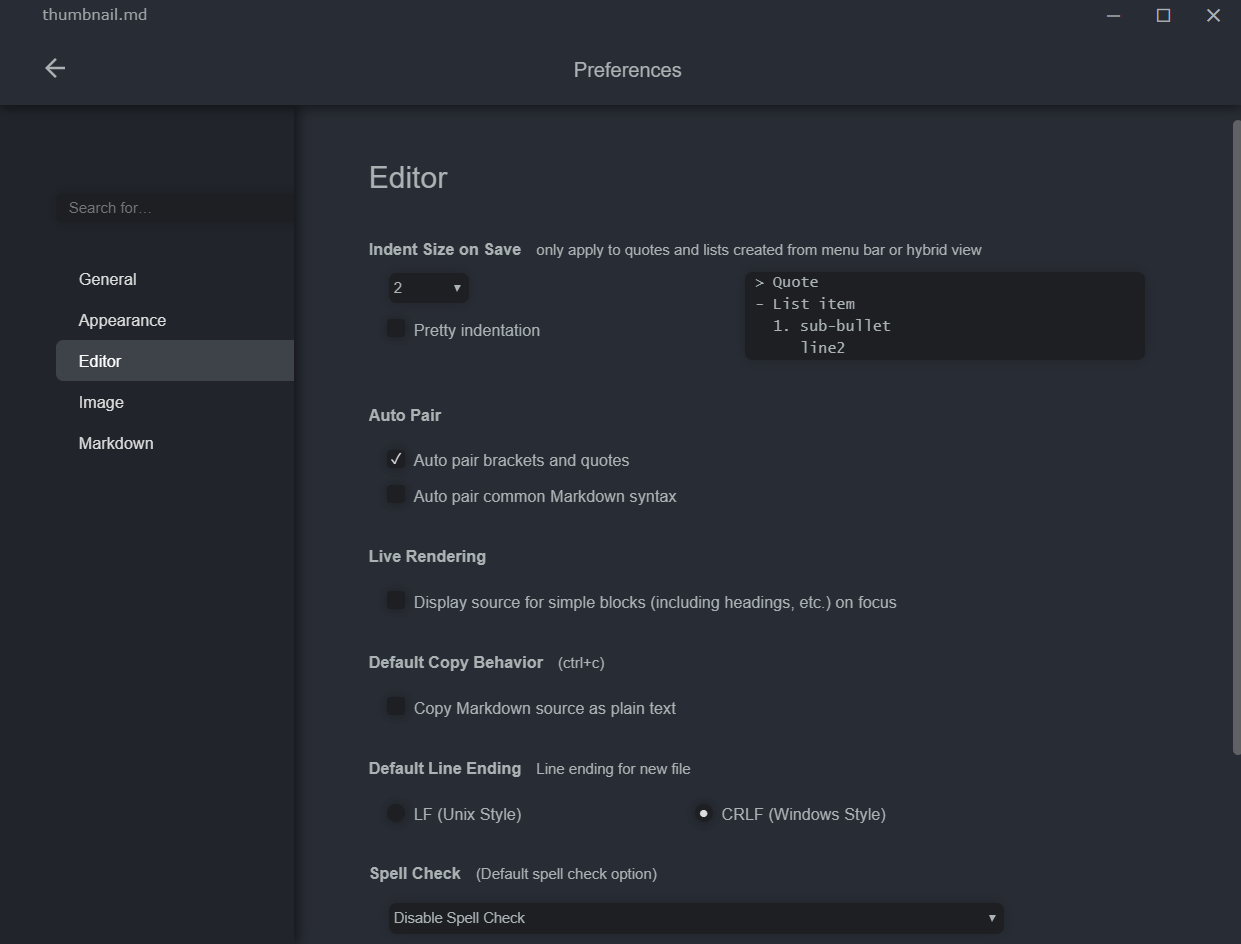Uncheck Auto pair brackets and quotes

click(x=396, y=459)
